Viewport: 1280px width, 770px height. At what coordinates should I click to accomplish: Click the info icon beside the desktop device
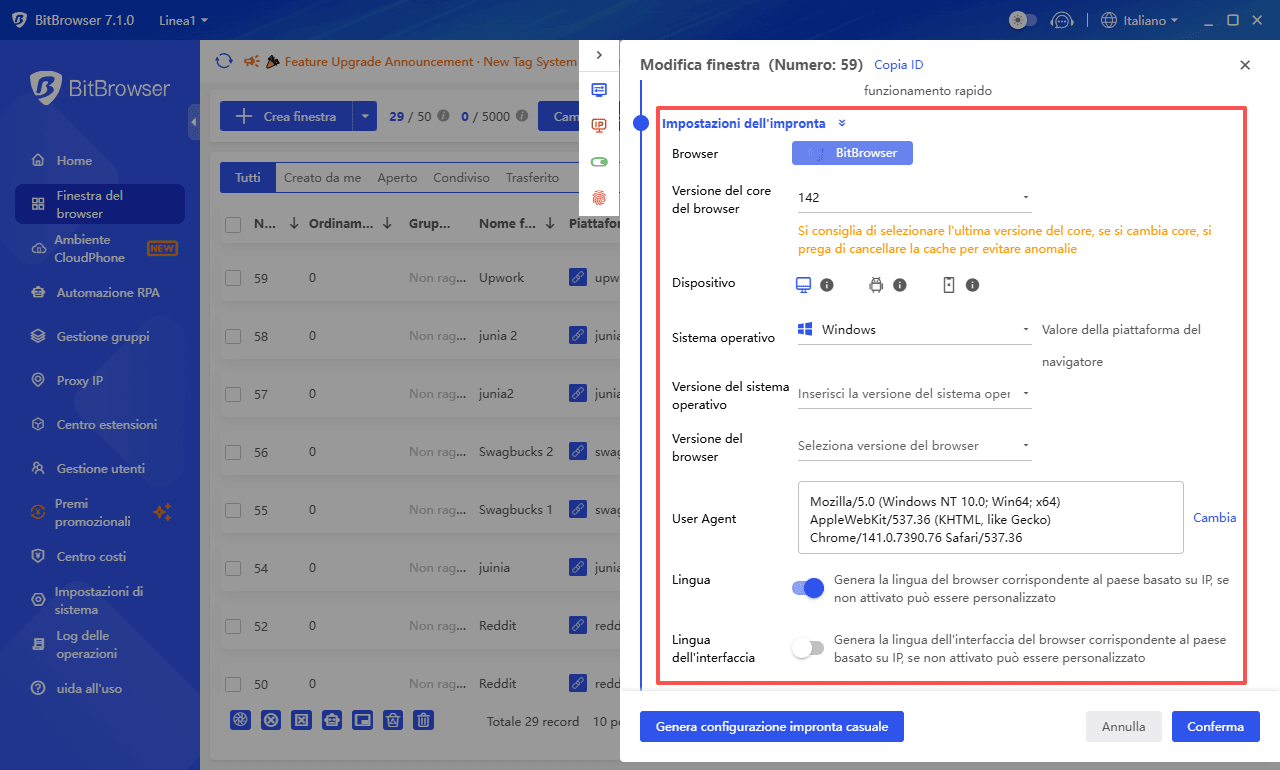(827, 285)
